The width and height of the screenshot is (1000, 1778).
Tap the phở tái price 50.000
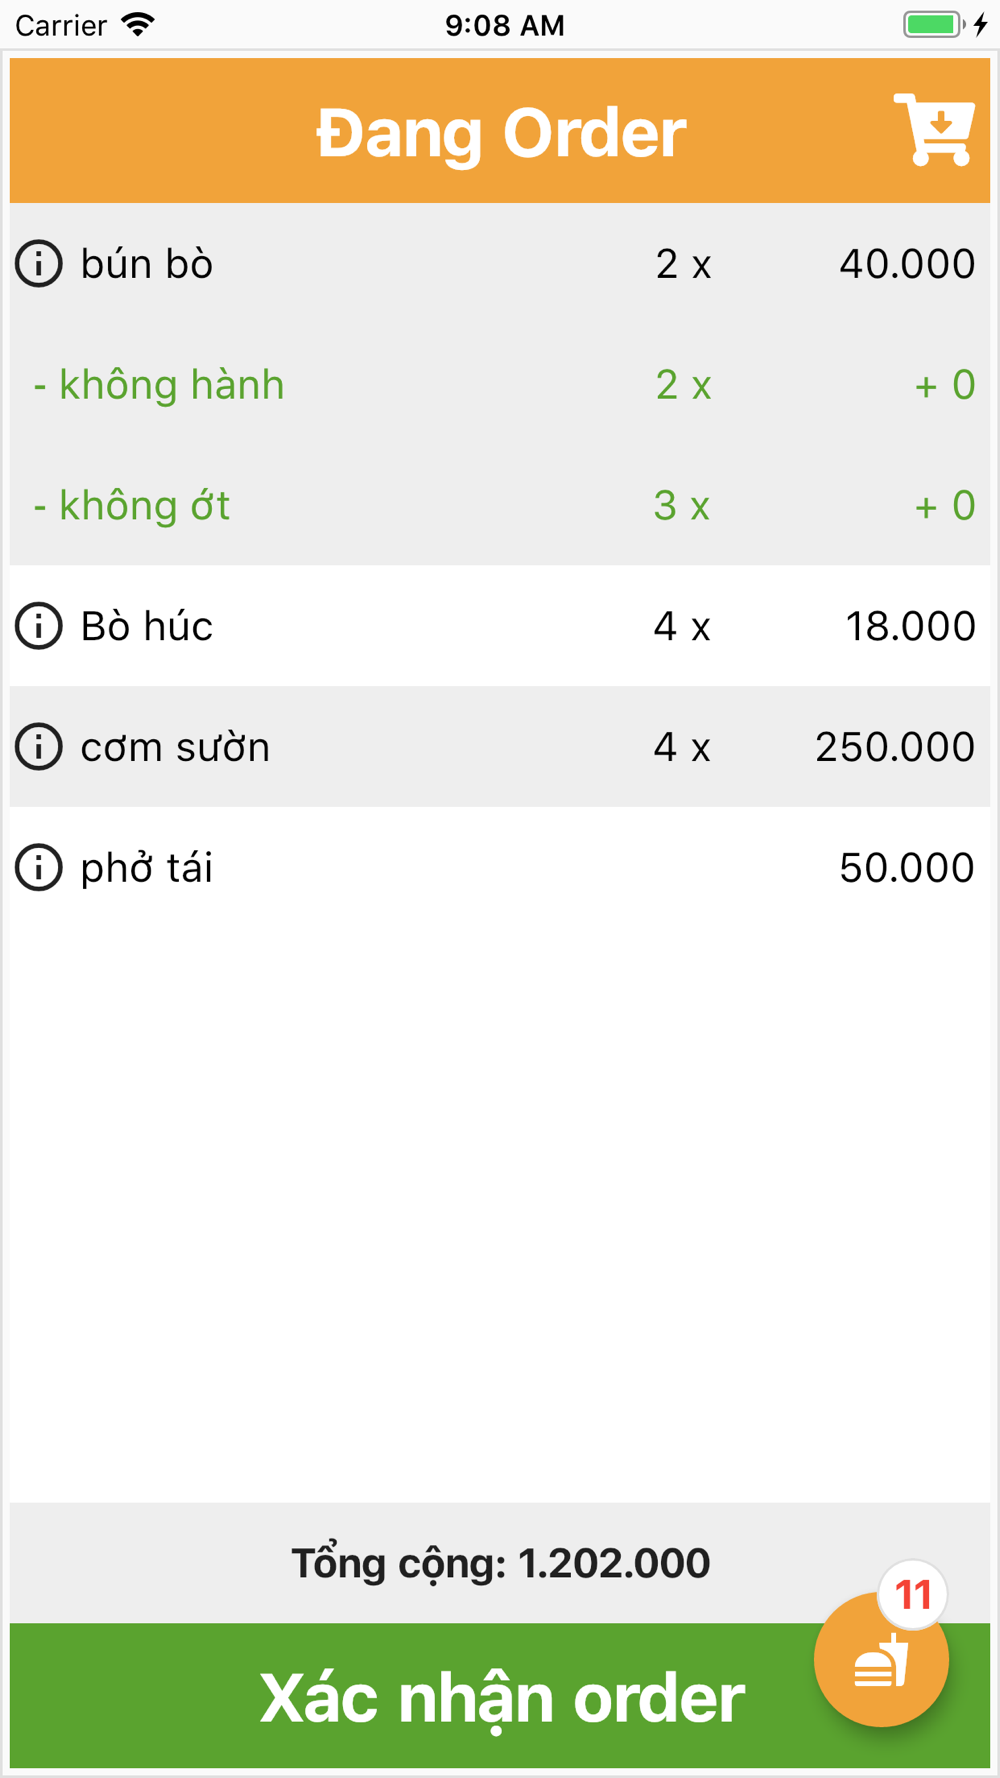[906, 867]
